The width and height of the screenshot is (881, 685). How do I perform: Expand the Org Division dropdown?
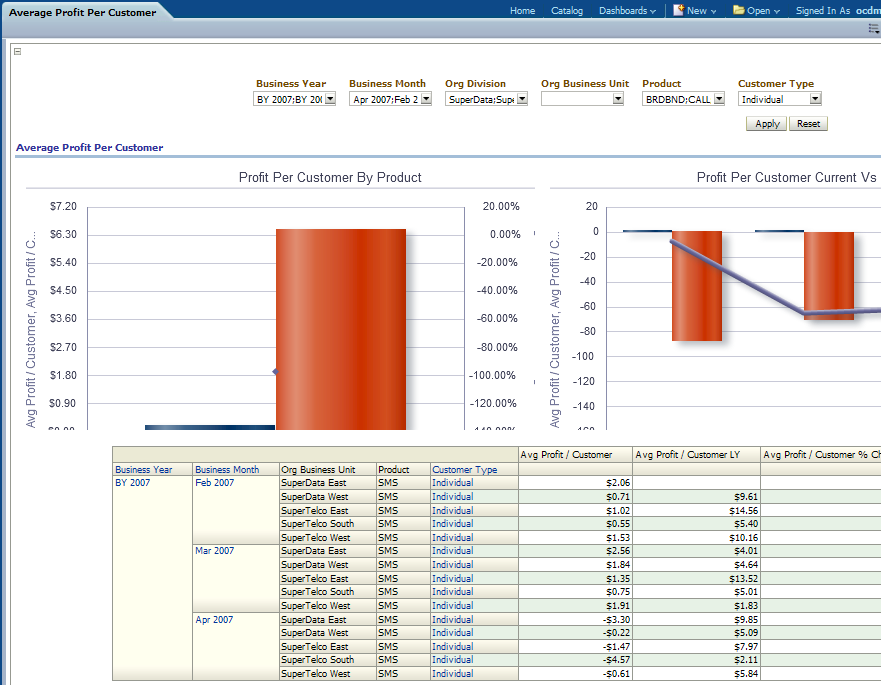tap(521, 99)
